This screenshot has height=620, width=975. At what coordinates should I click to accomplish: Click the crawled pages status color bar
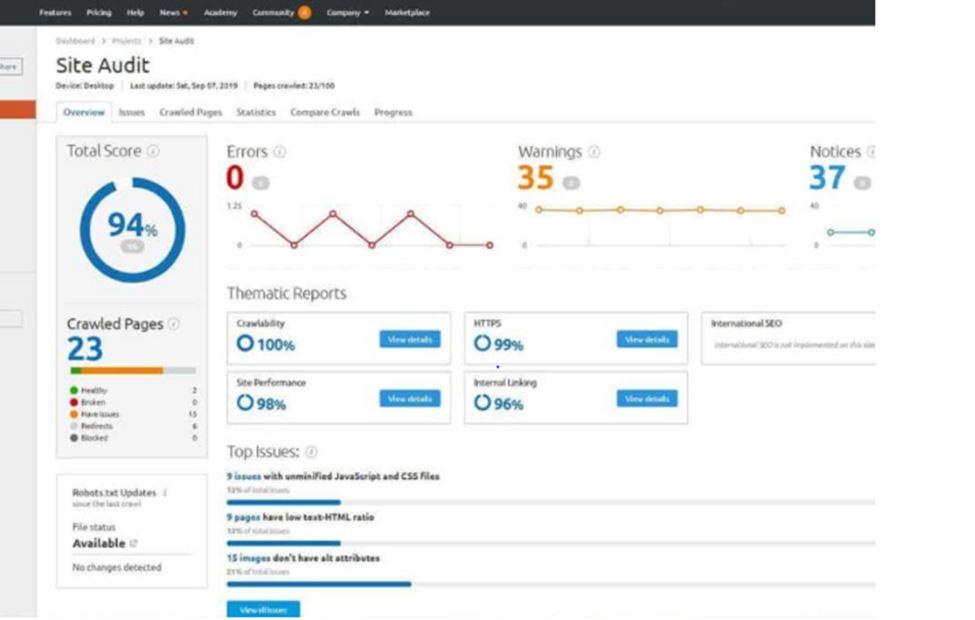point(133,370)
